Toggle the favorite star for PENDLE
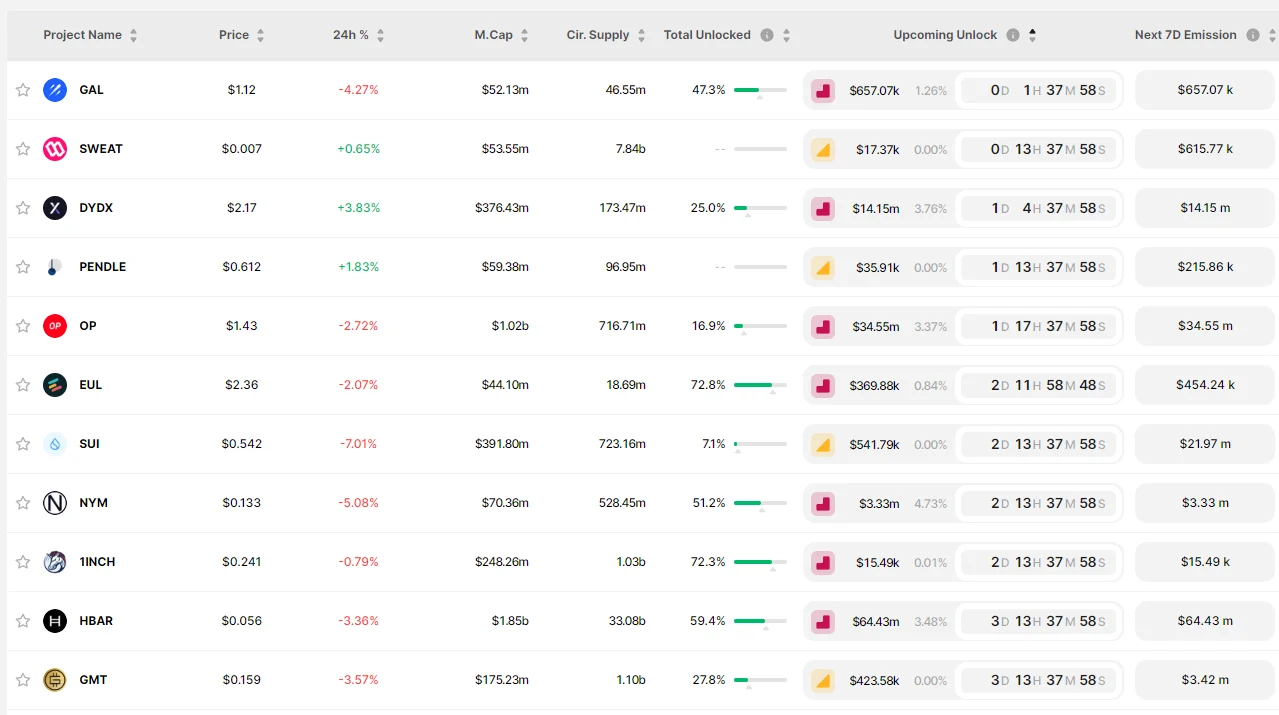 coord(23,267)
